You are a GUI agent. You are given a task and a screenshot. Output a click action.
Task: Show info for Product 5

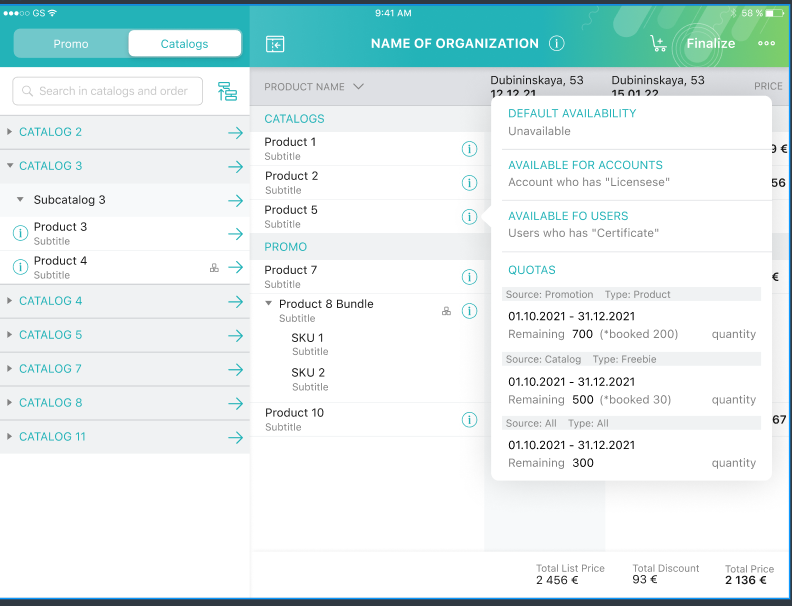click(x=469, y=217)
